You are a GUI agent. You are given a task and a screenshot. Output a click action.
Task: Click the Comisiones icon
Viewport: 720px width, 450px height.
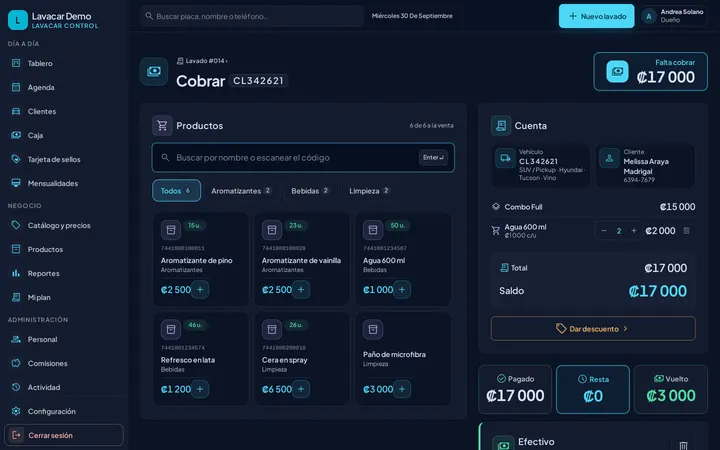click(16, 363)
